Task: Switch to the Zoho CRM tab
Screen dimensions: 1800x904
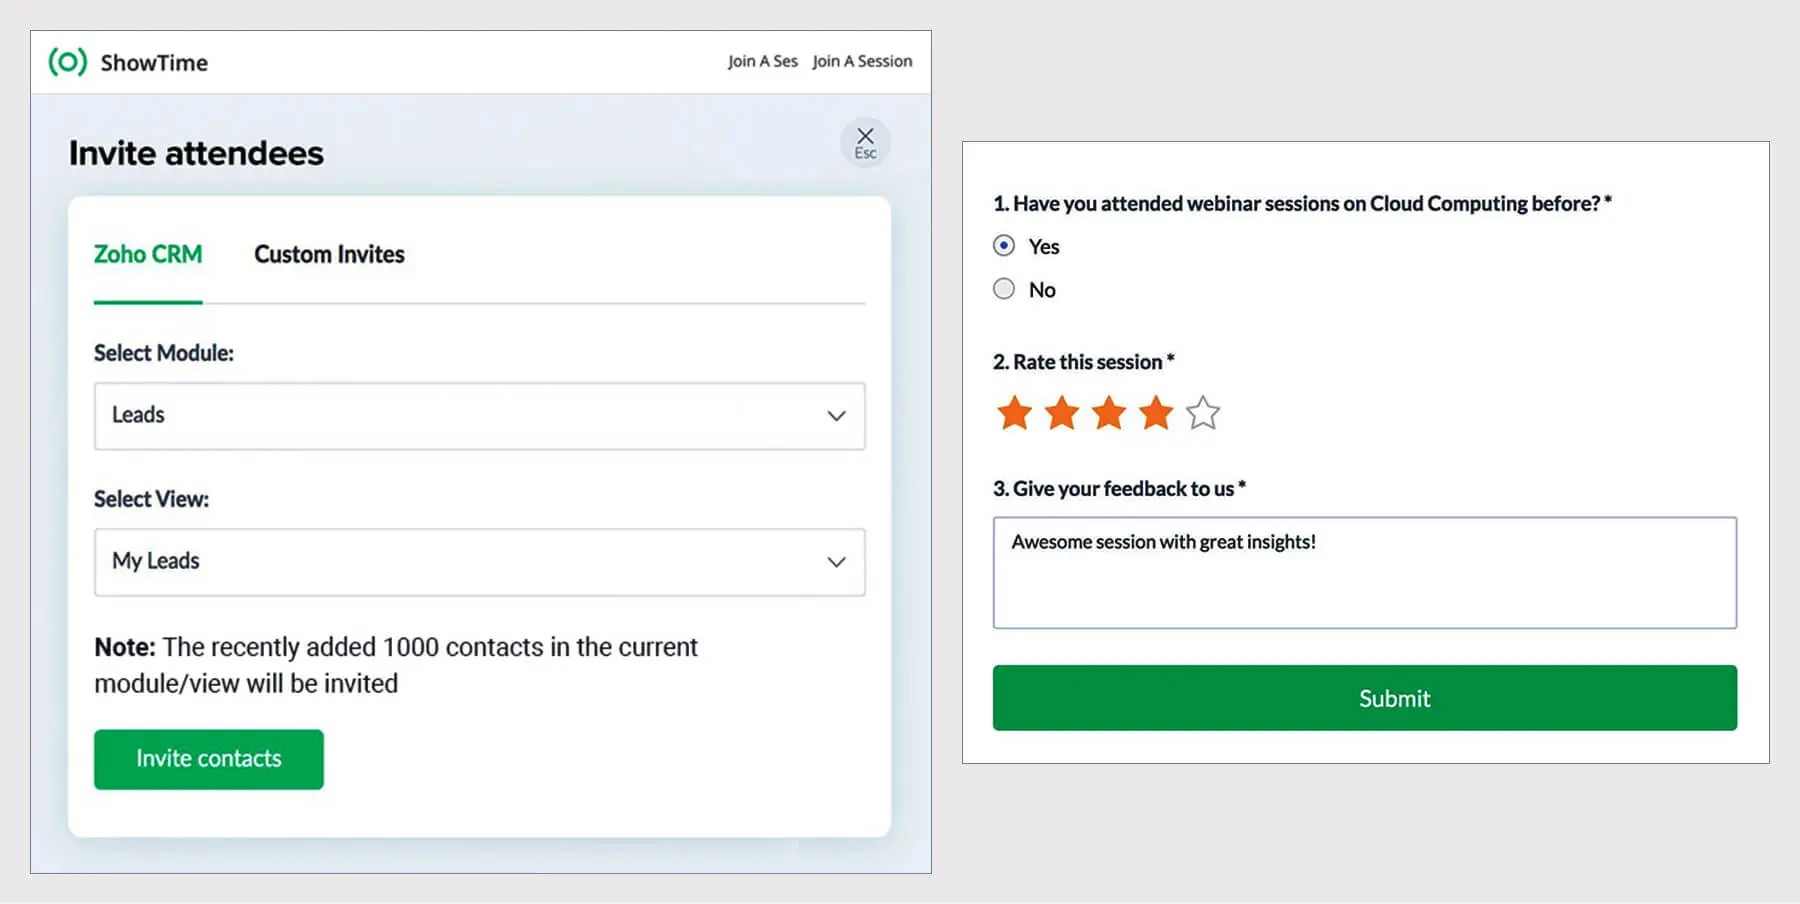Action: pyautogui.click(x=148, y=254)
